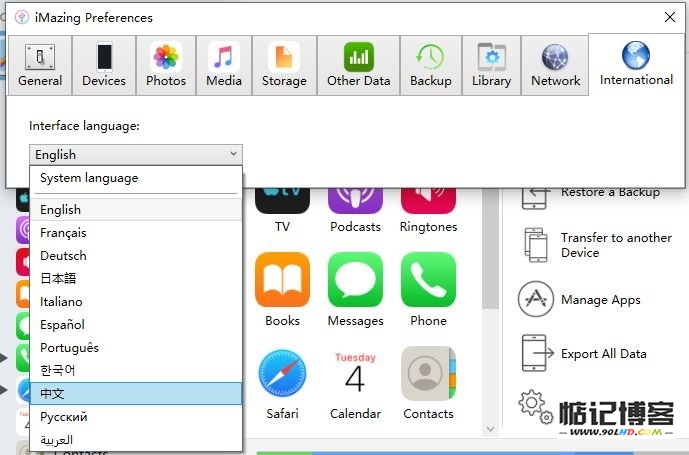Collapse the Interface language combo box
The width and height of the screenshot is (689, 455).
click(136, 154)
